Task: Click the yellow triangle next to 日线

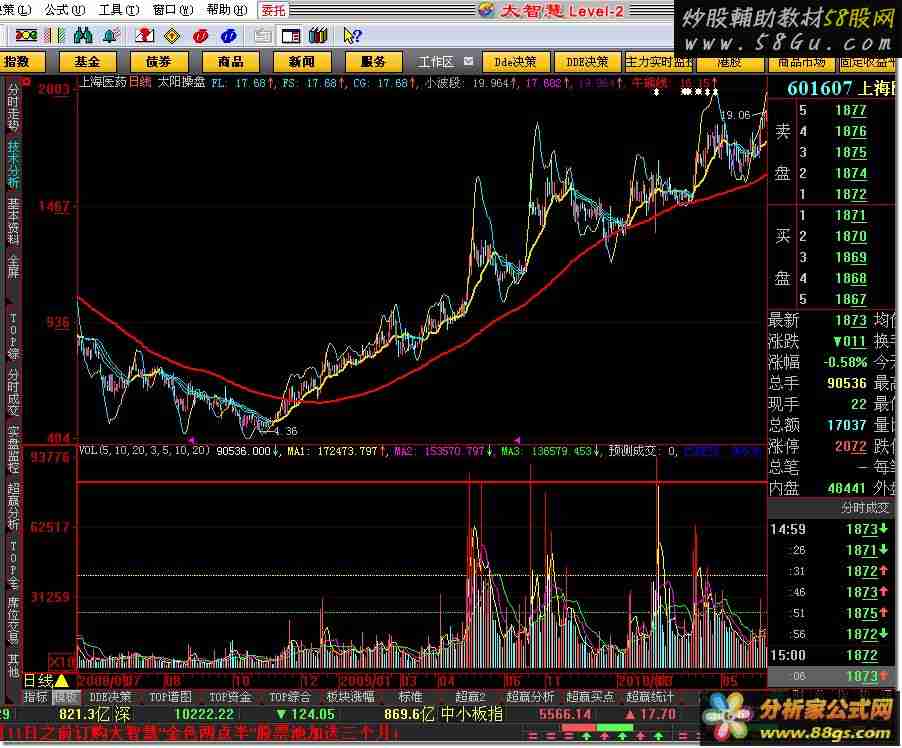Action: tap(61, 681)
